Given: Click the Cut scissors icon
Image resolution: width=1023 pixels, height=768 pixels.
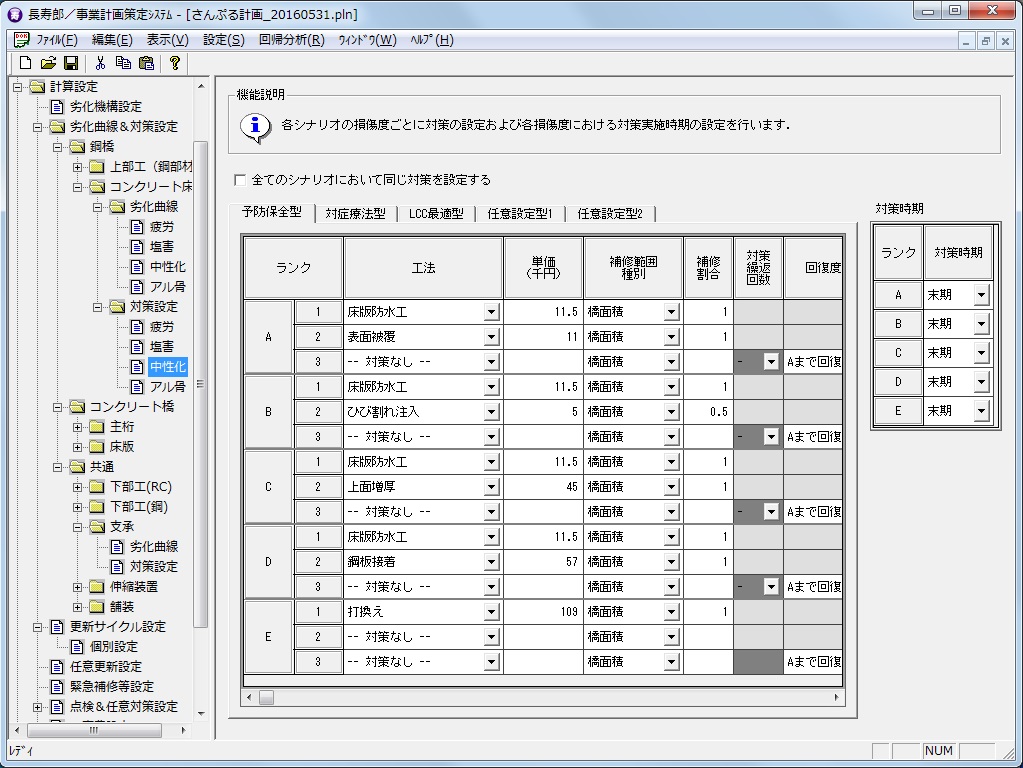Looking at the screenshot, I should pyautogui.click(x=101, y=63).
